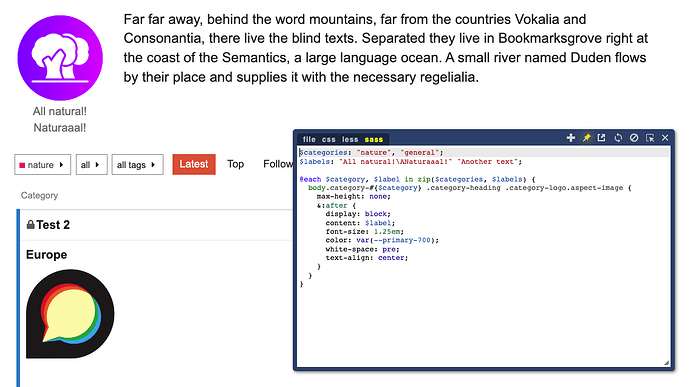Open the editor in an external window
This screenshot has width=690, height=387.
(x=602, y=138)
